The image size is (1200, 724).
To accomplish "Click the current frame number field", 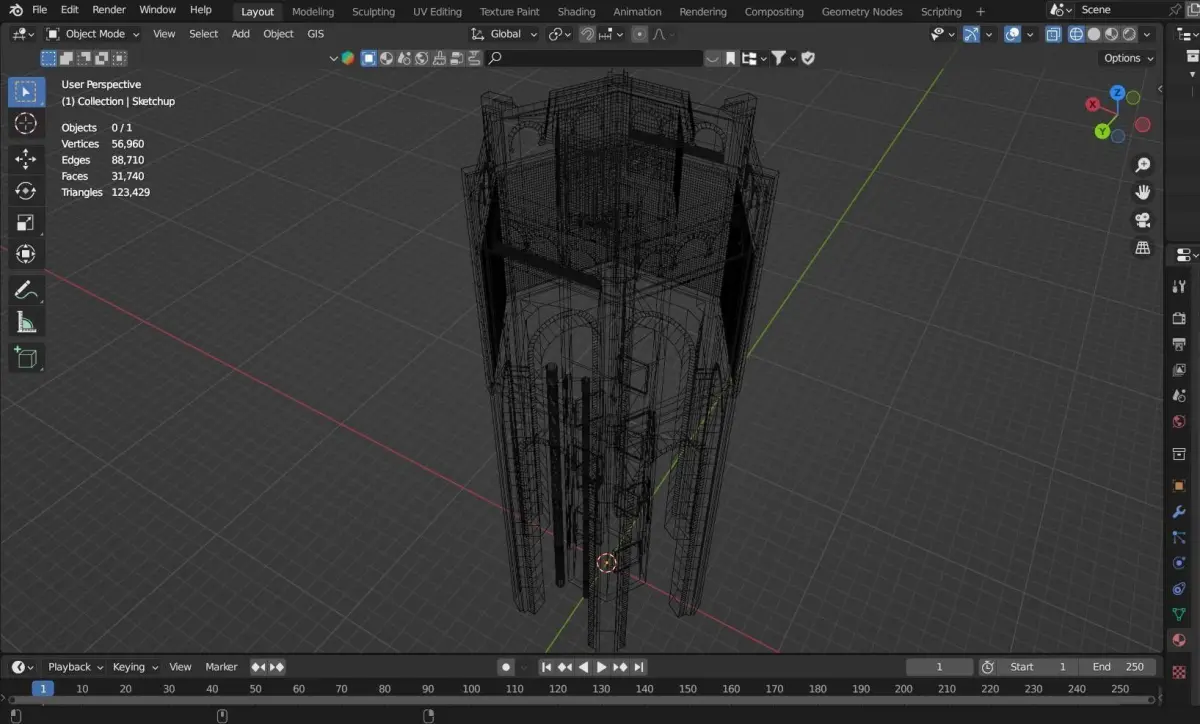I will pos(939,667).
